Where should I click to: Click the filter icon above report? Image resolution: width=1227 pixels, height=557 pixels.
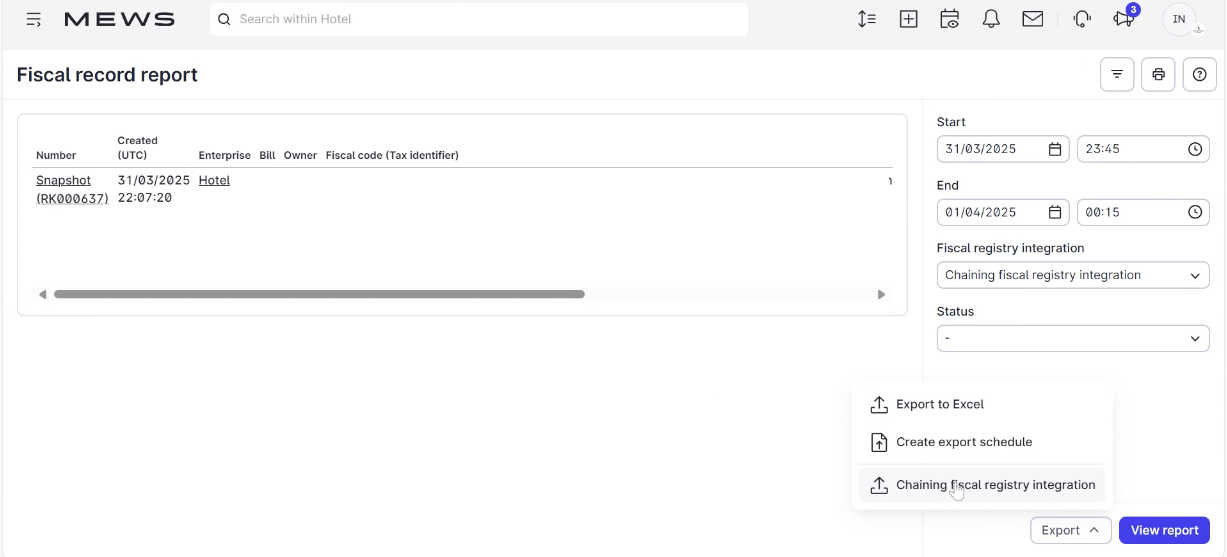coord(1117,75)
